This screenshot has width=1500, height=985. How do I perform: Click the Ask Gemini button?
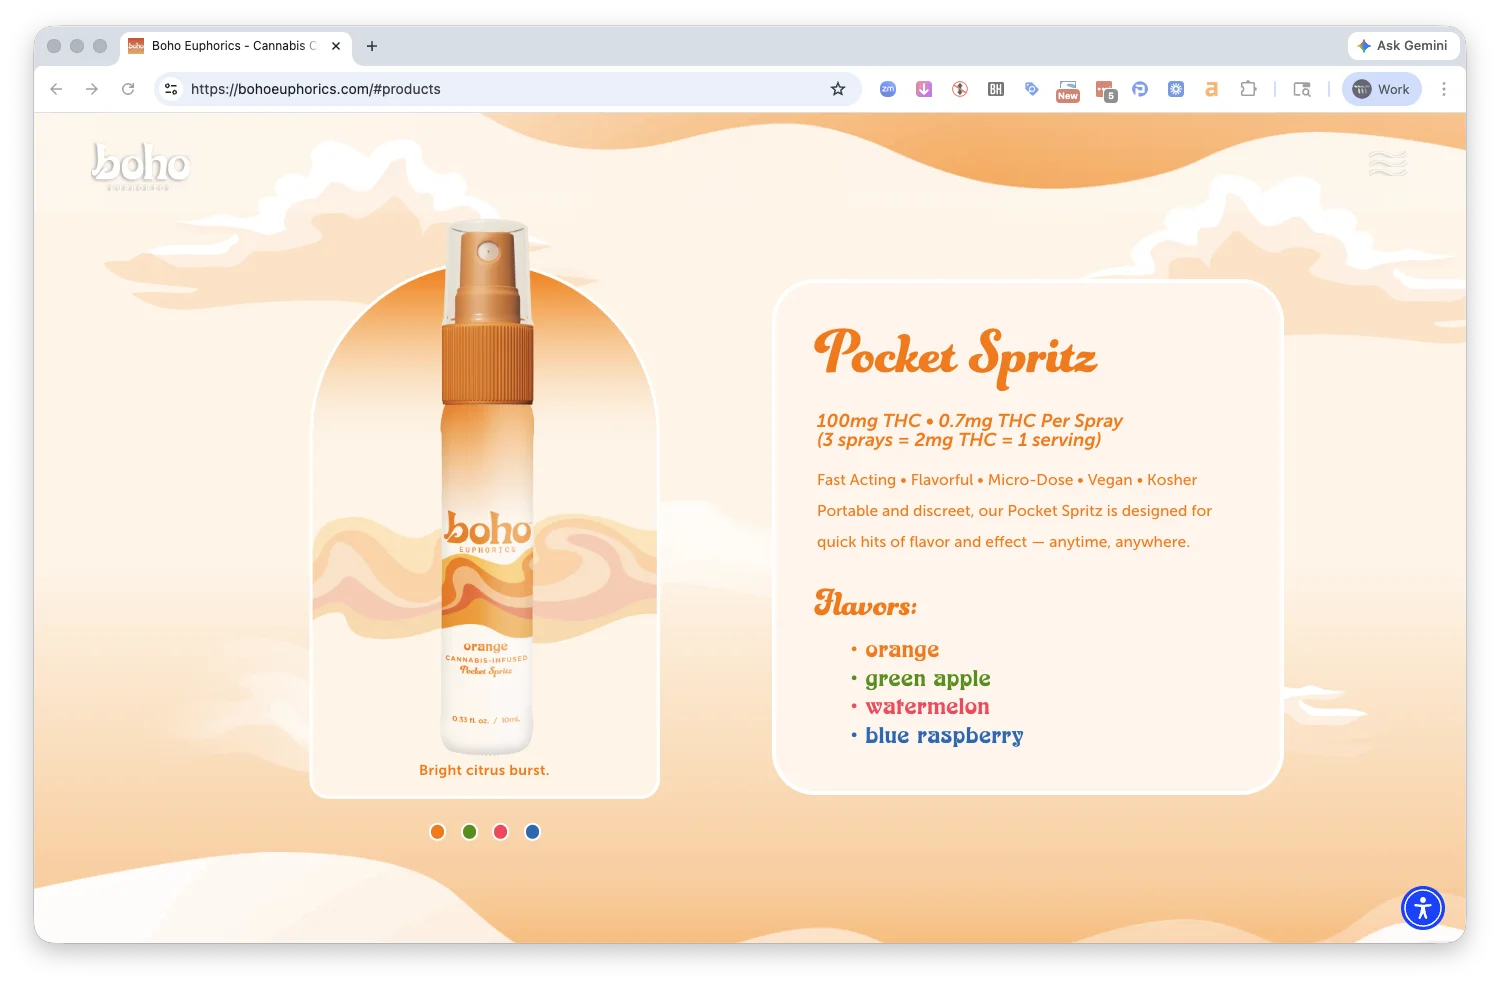pos(1403,46)
